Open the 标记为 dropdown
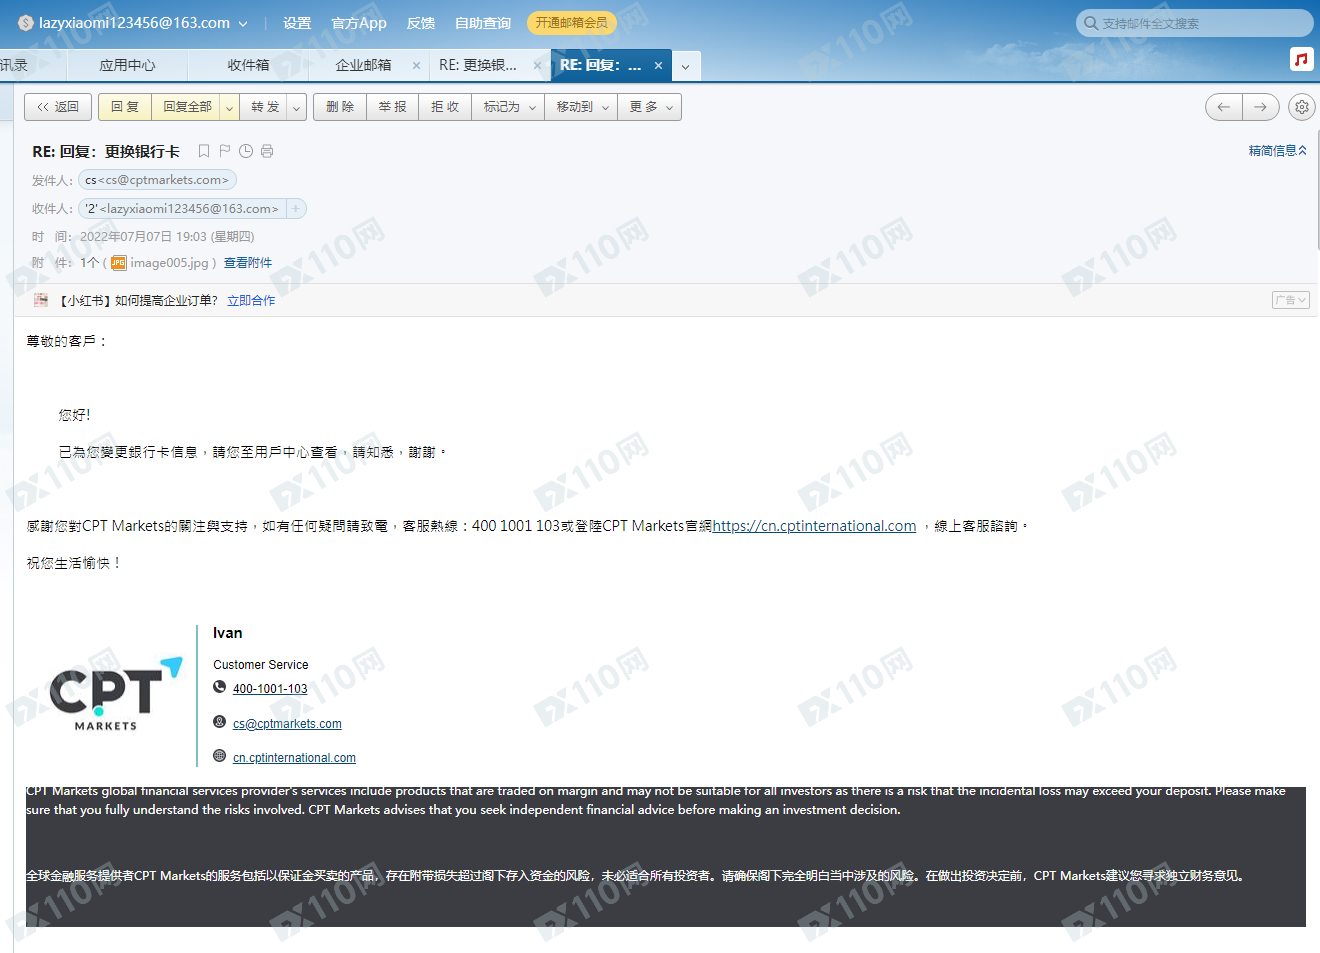This screenshot has width=1320, height=953. (x=509, y=107)
